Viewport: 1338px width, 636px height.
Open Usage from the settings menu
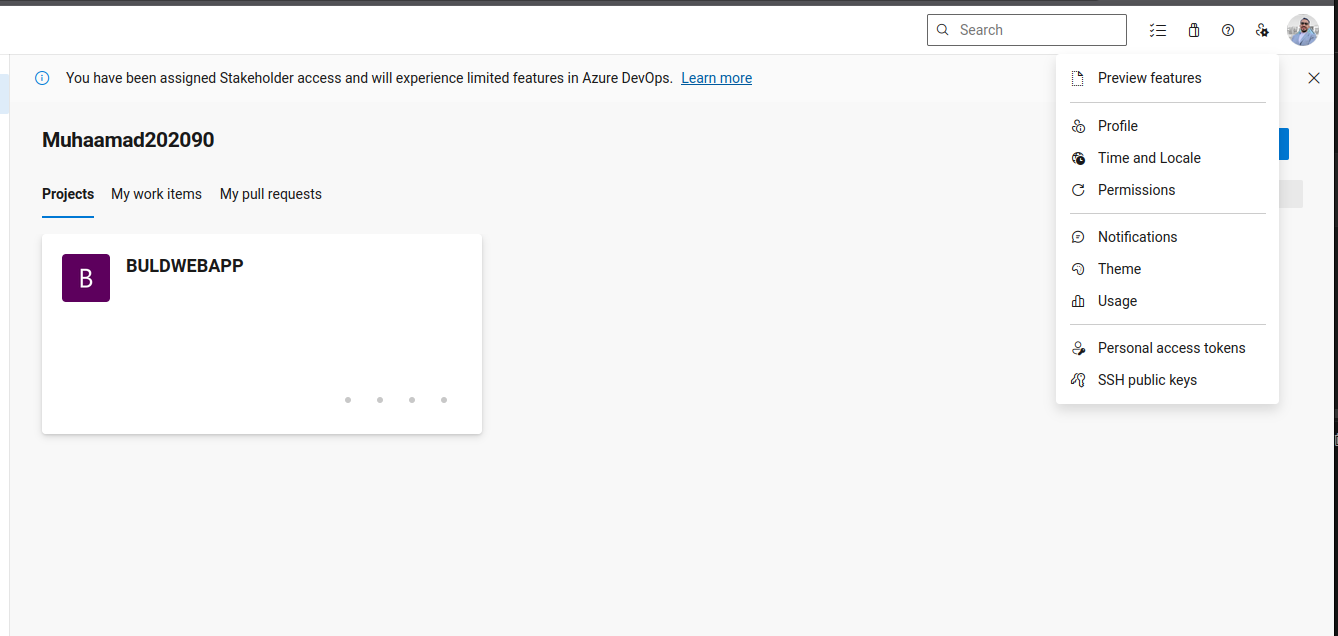[x=1117, y=301]
